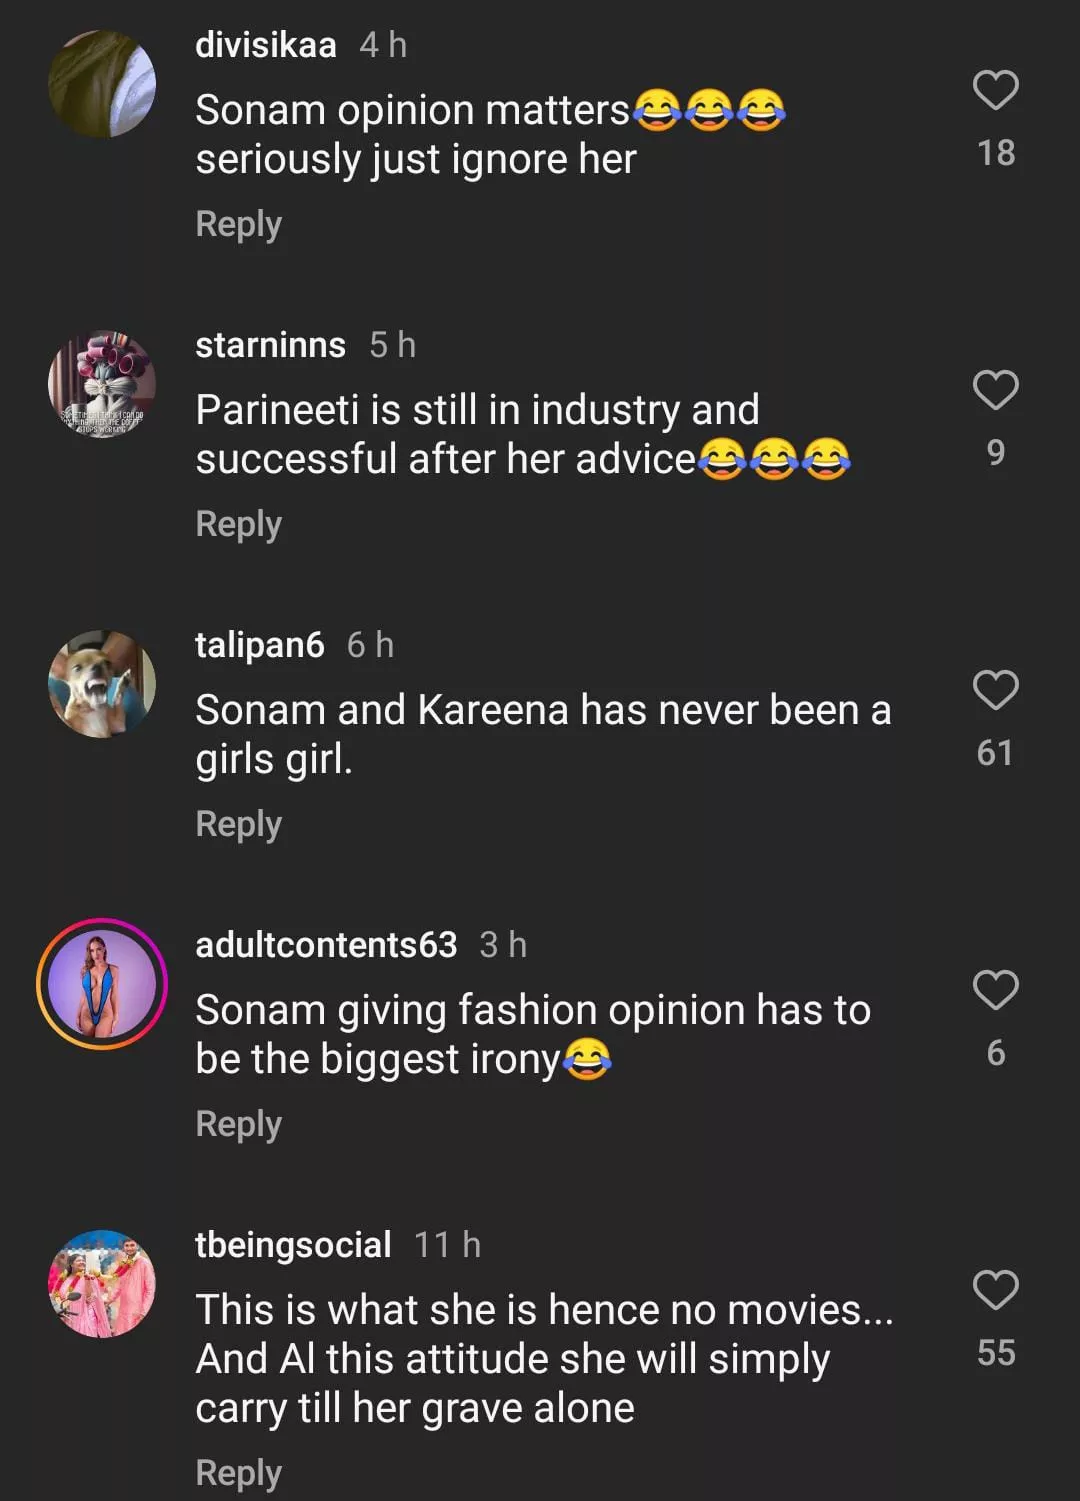Heart the adultcontents63 fashion irony comment
The width and height of the screenshot is (1080, 1501).
click(x=995, y=990)
